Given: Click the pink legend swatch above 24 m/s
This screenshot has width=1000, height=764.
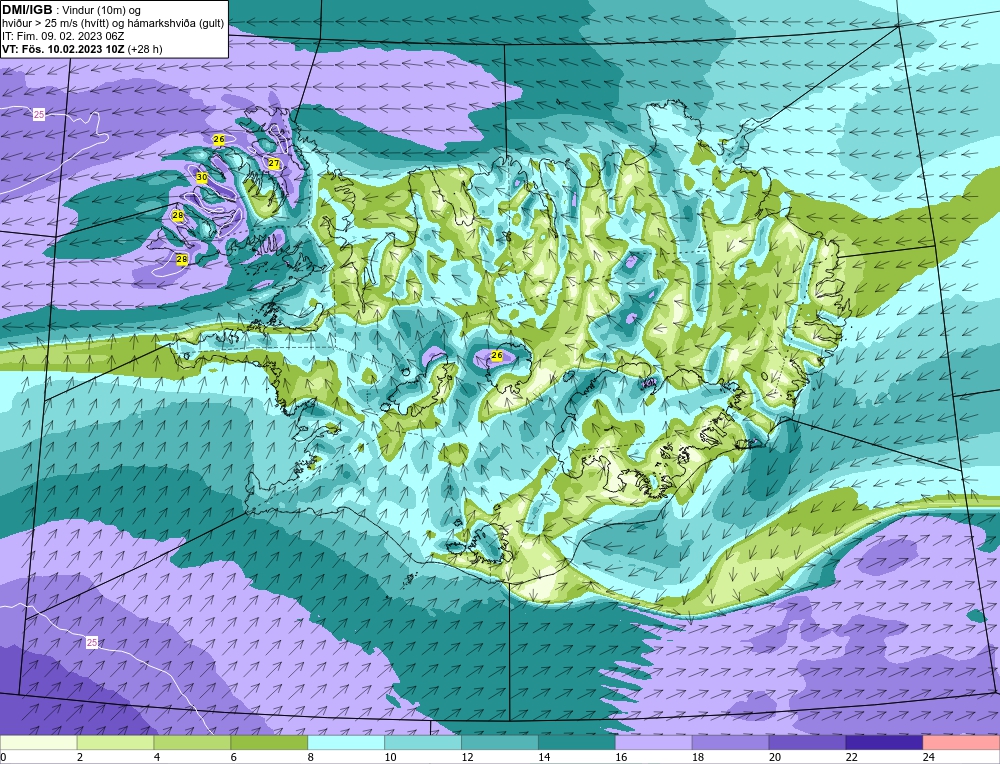Looking at the screenshot, I should [961, 743].
